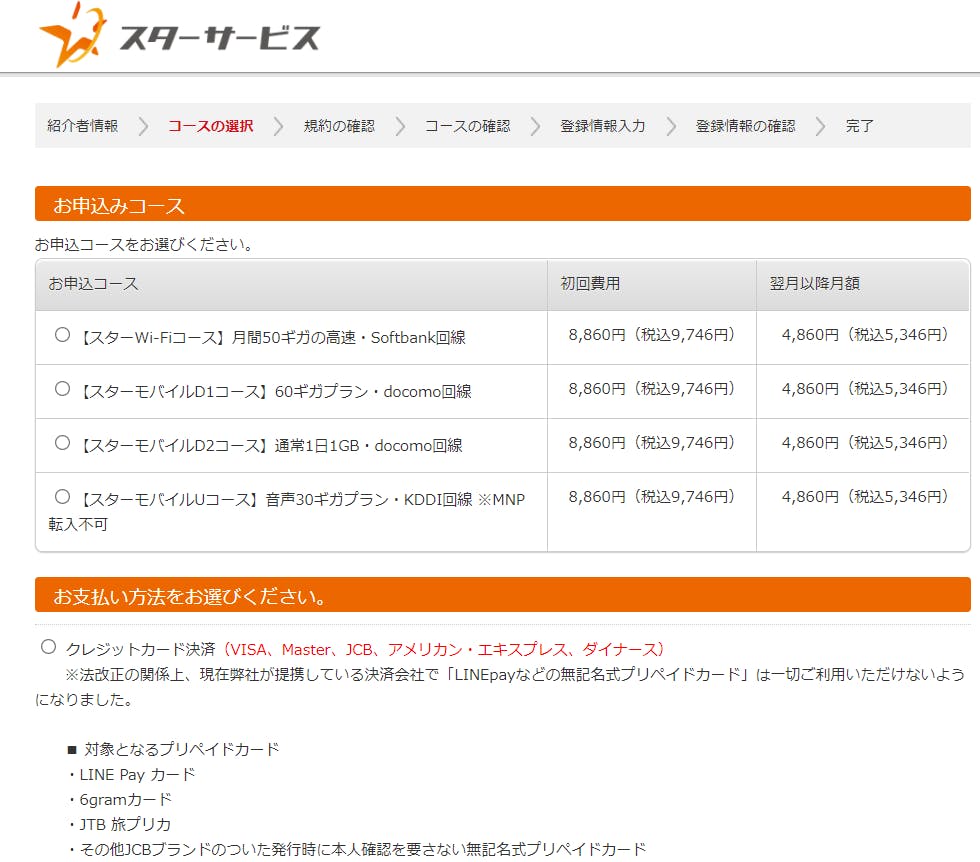This screenshot has width=980, height=862.
Task: Click the お申込みコース orange section header
Action: pos(502,205)
